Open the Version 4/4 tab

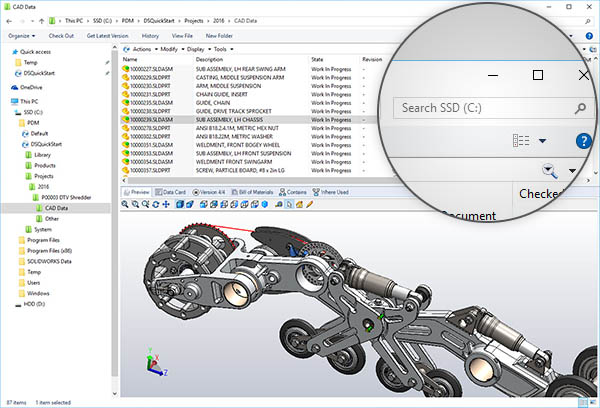coord(209,192)
